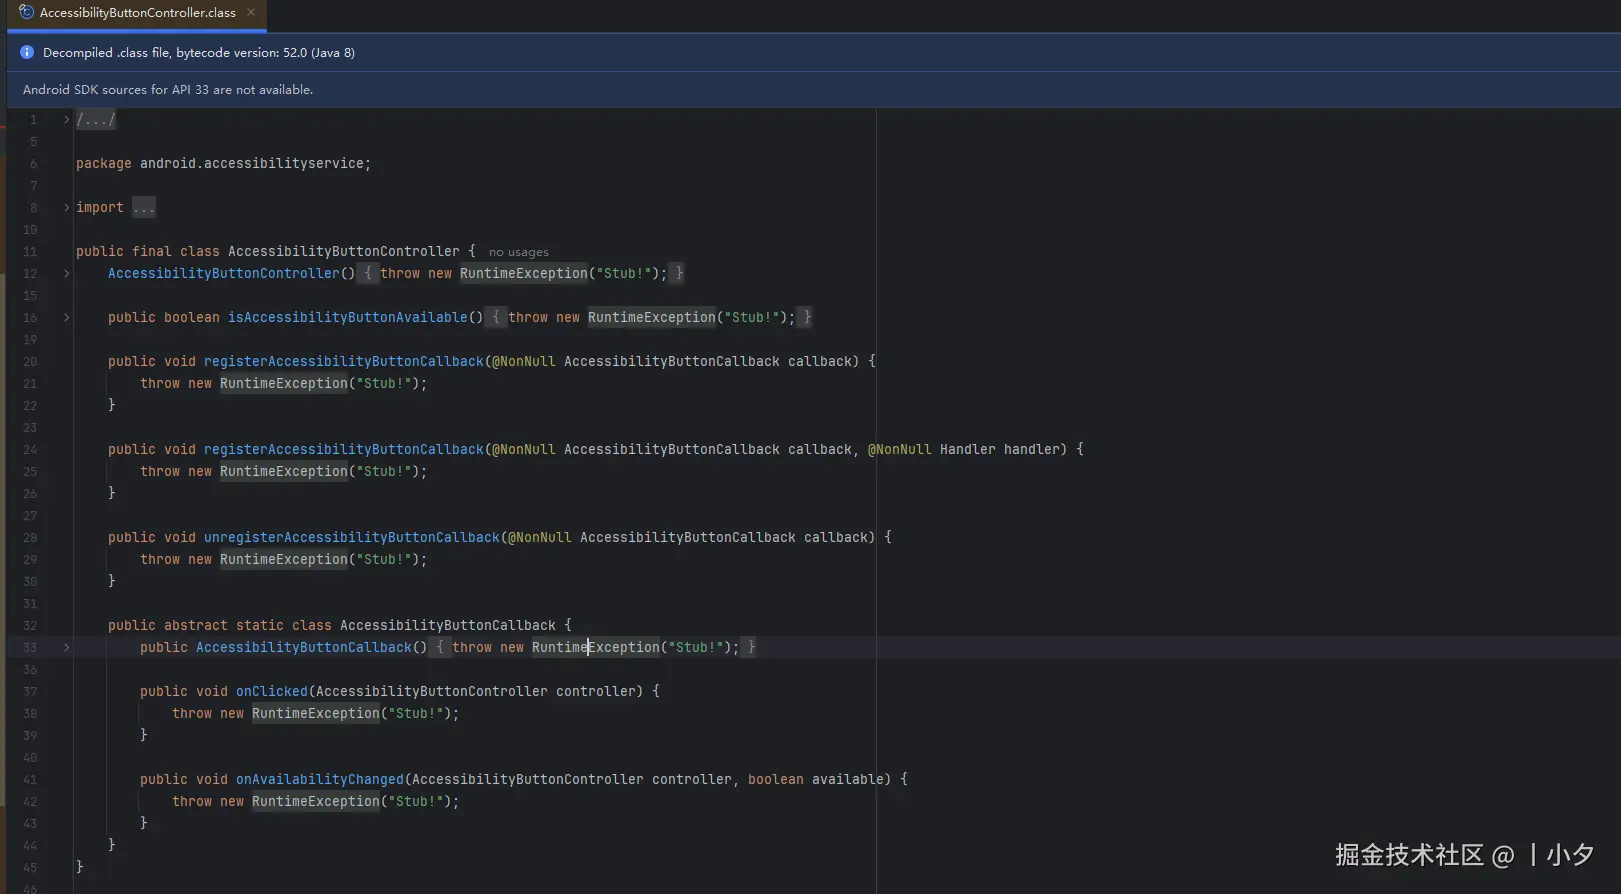Click registerAccessibilityButtonCallback on line 24
Screen dimensions: 1621x894
click(x=344, y=450)
